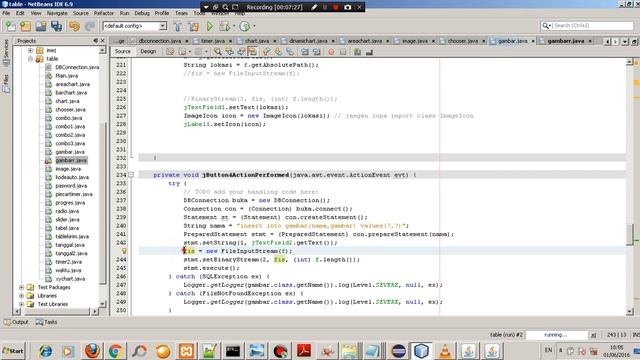Open the Refactor menu
Image resolution: width=640 pixels, height=360 pixels.
(104, 13)
